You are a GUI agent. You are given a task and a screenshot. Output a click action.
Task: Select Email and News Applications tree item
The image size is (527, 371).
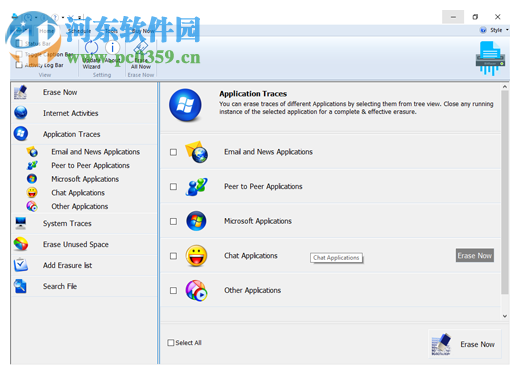click(95, 152)
